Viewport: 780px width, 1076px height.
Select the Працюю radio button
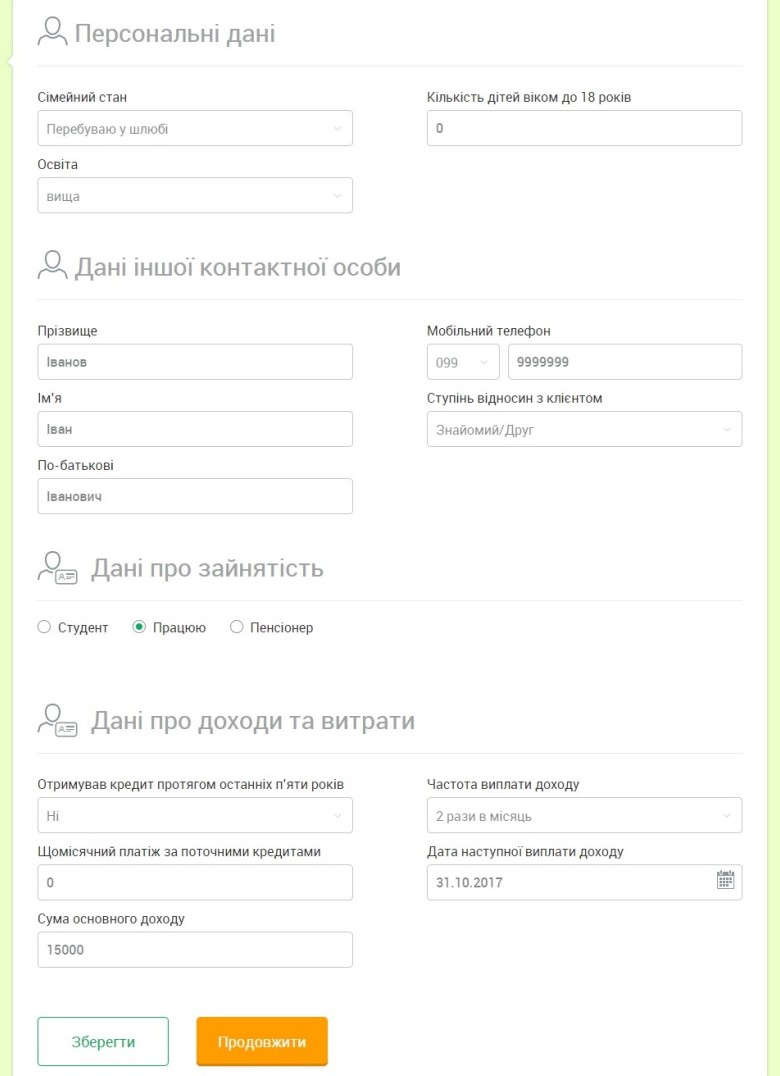[x=140, y=627]
